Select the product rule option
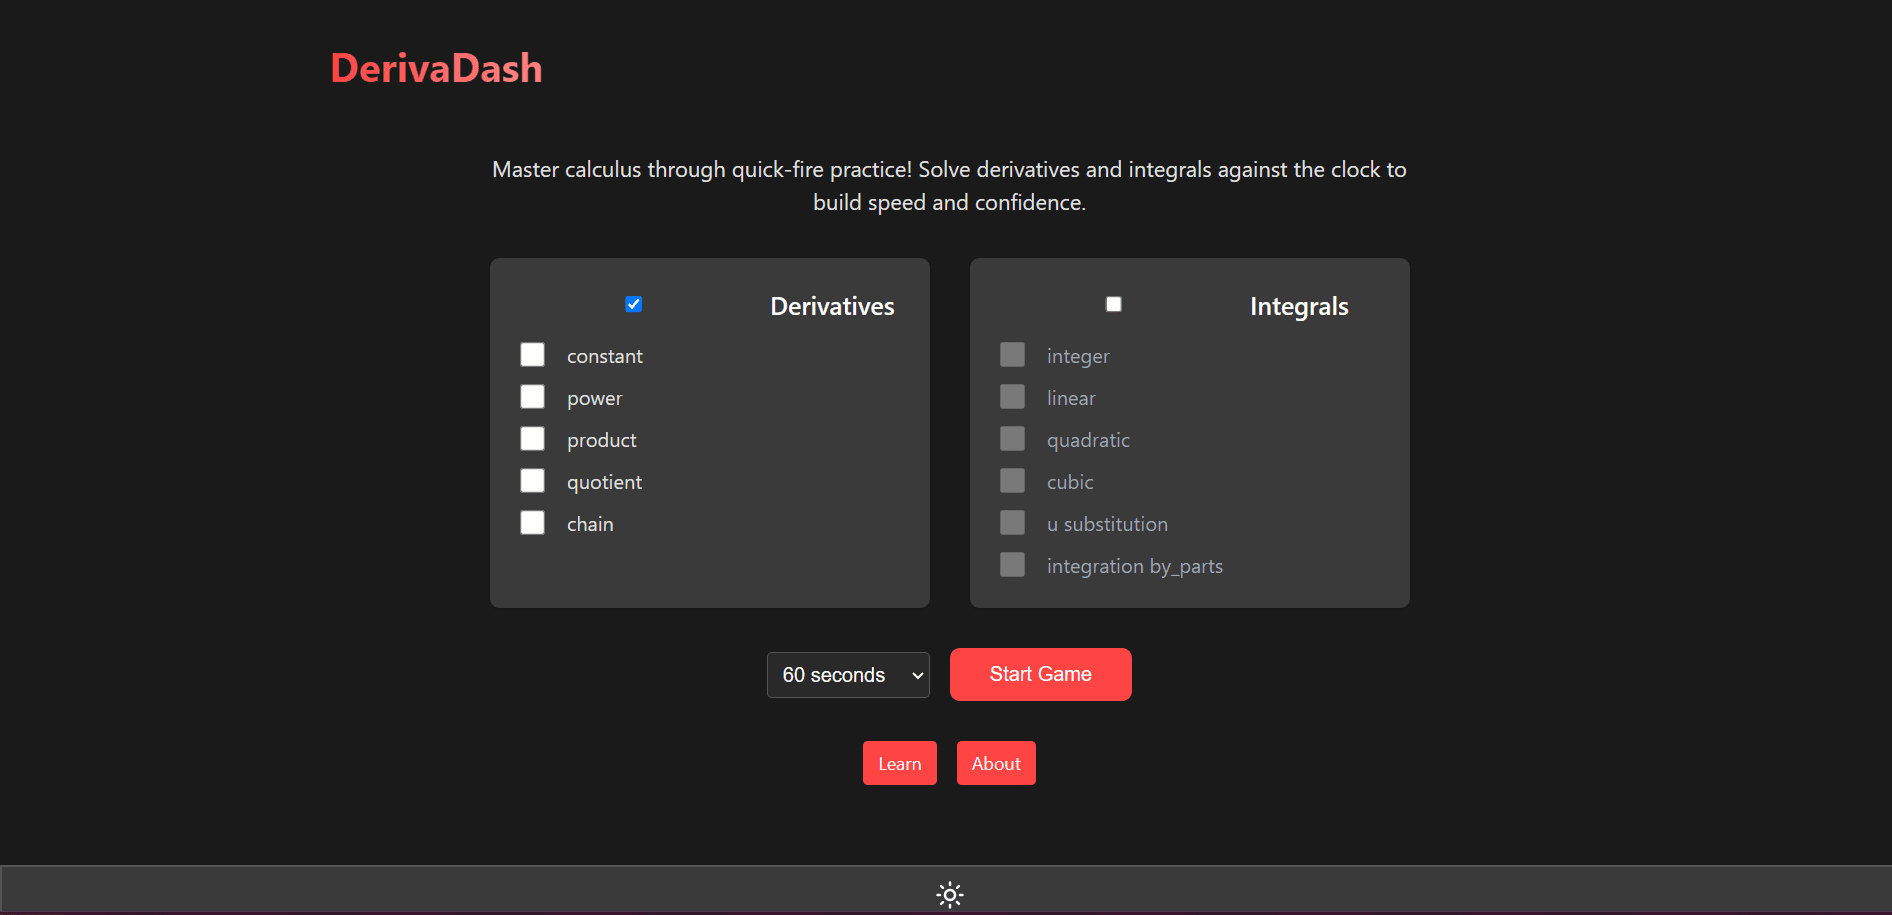 532,438
